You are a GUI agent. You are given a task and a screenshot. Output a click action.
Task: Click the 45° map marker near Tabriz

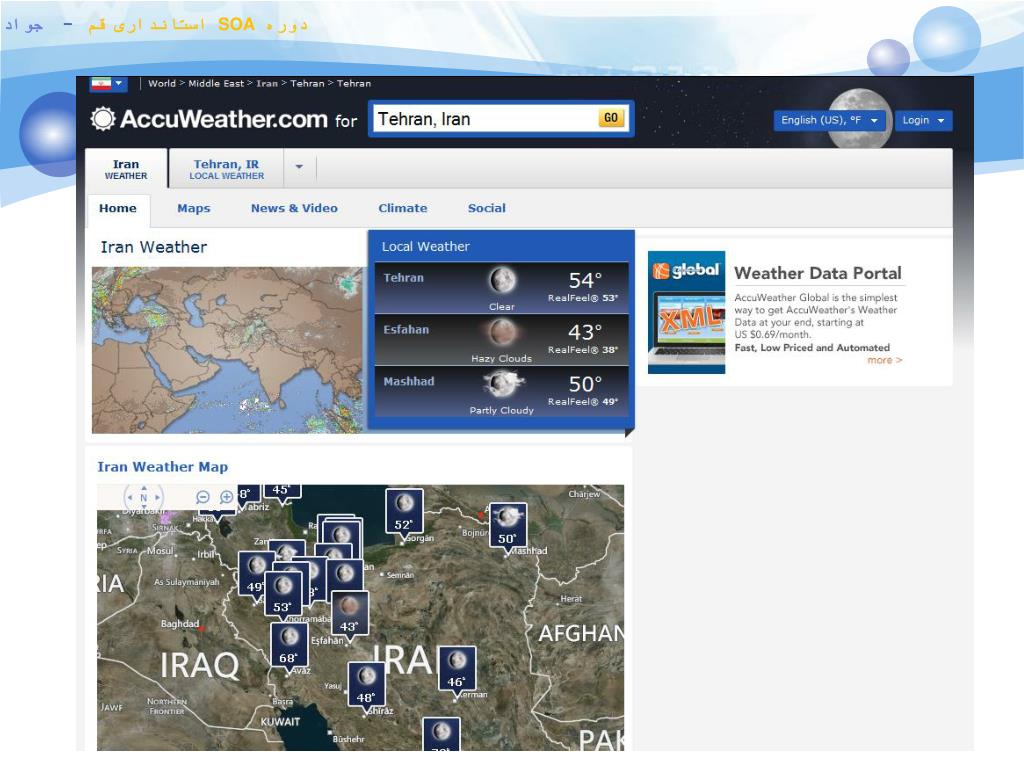[x=281, y=492]
